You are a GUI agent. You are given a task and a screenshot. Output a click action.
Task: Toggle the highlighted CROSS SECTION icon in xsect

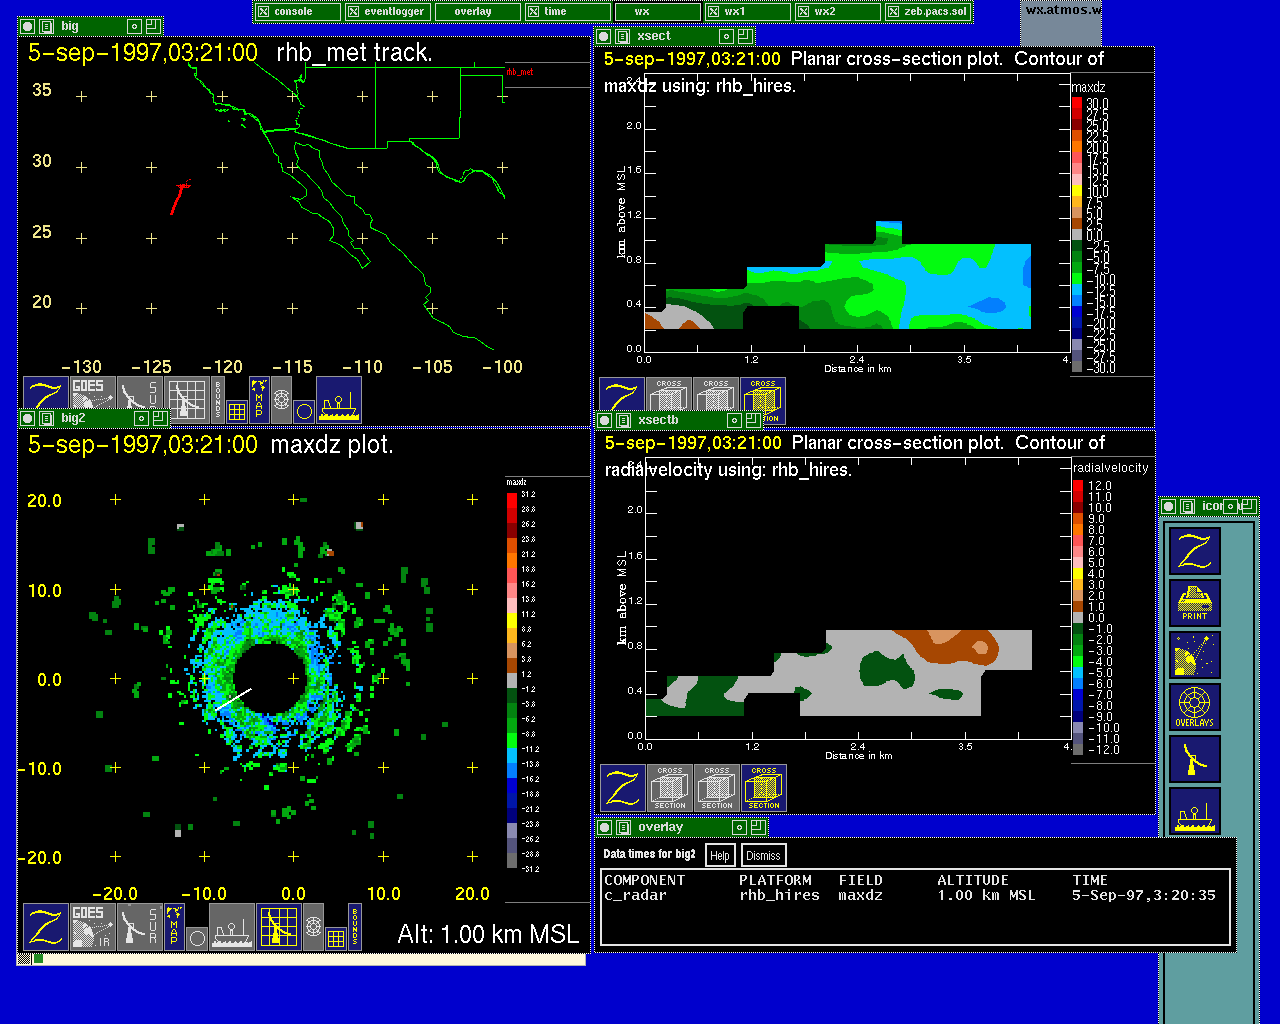coord(763,400)
